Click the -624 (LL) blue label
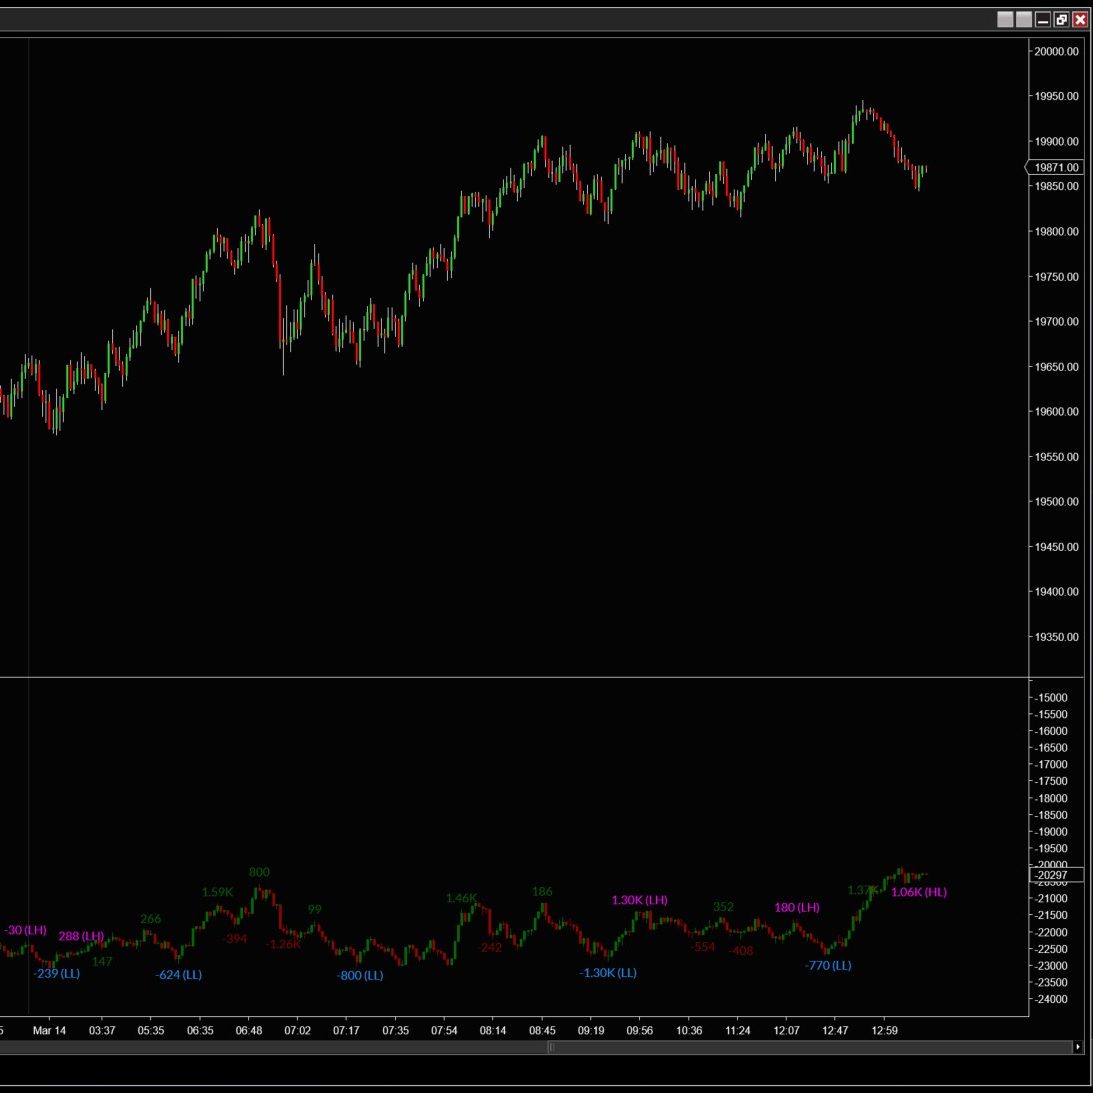This screenshot has width=1093, height=1093. (178, 974)
